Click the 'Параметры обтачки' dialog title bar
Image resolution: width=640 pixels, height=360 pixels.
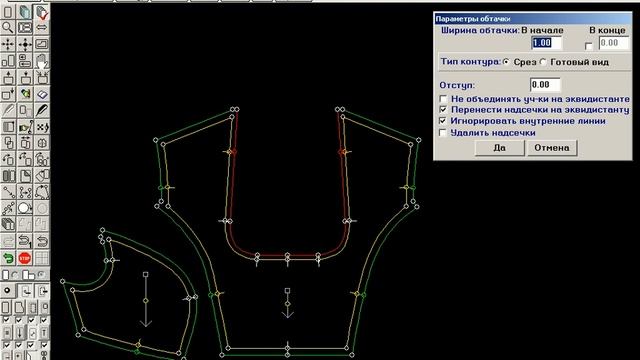point(533,18)
